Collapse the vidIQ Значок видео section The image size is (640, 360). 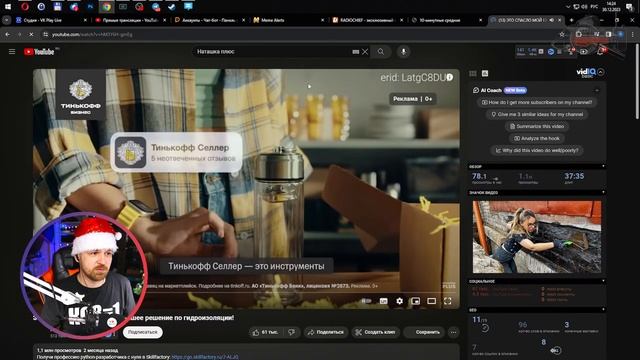(603, 192)
